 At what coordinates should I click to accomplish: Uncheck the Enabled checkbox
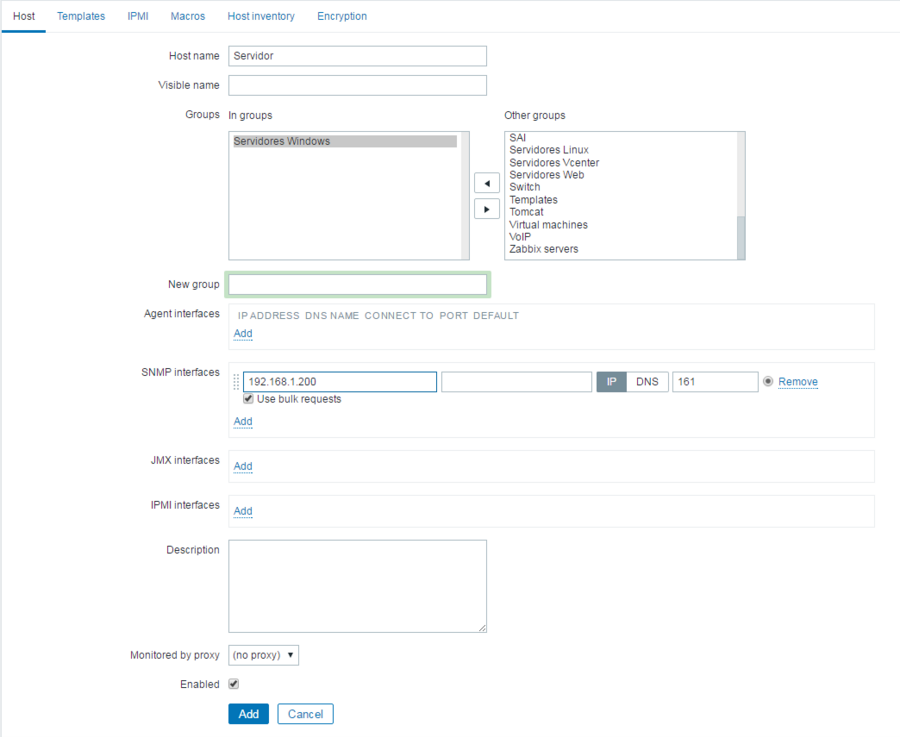pos(234,684)
